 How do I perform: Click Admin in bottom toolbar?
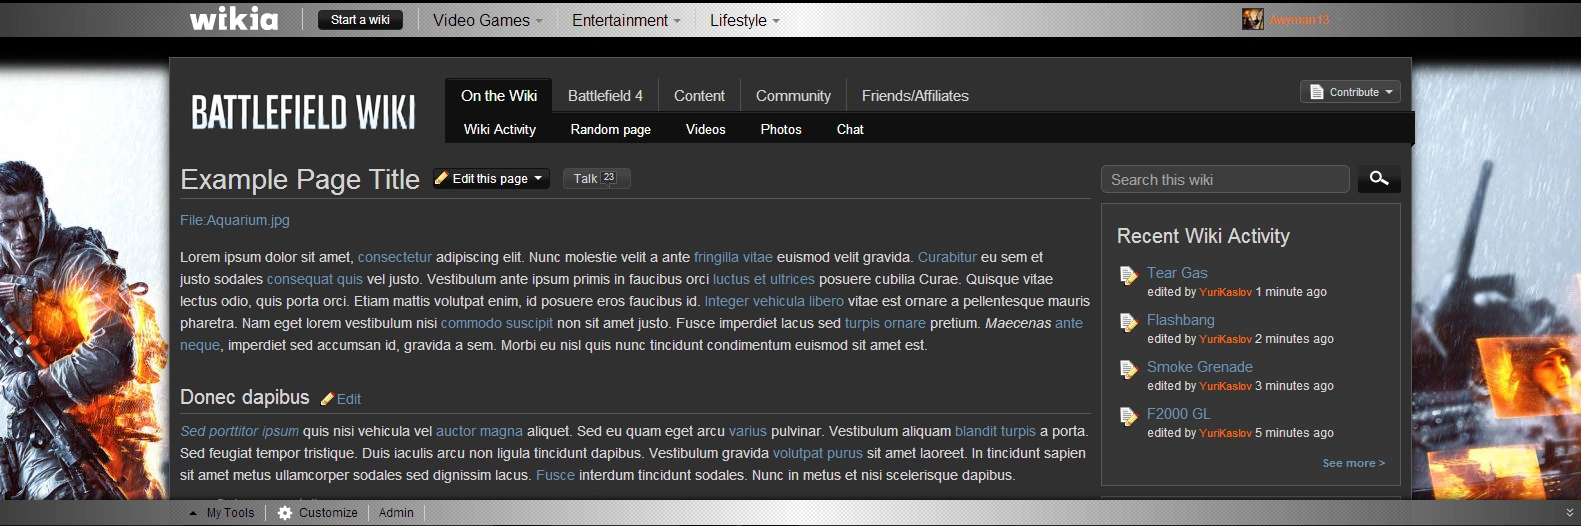[x=396, y=513]
